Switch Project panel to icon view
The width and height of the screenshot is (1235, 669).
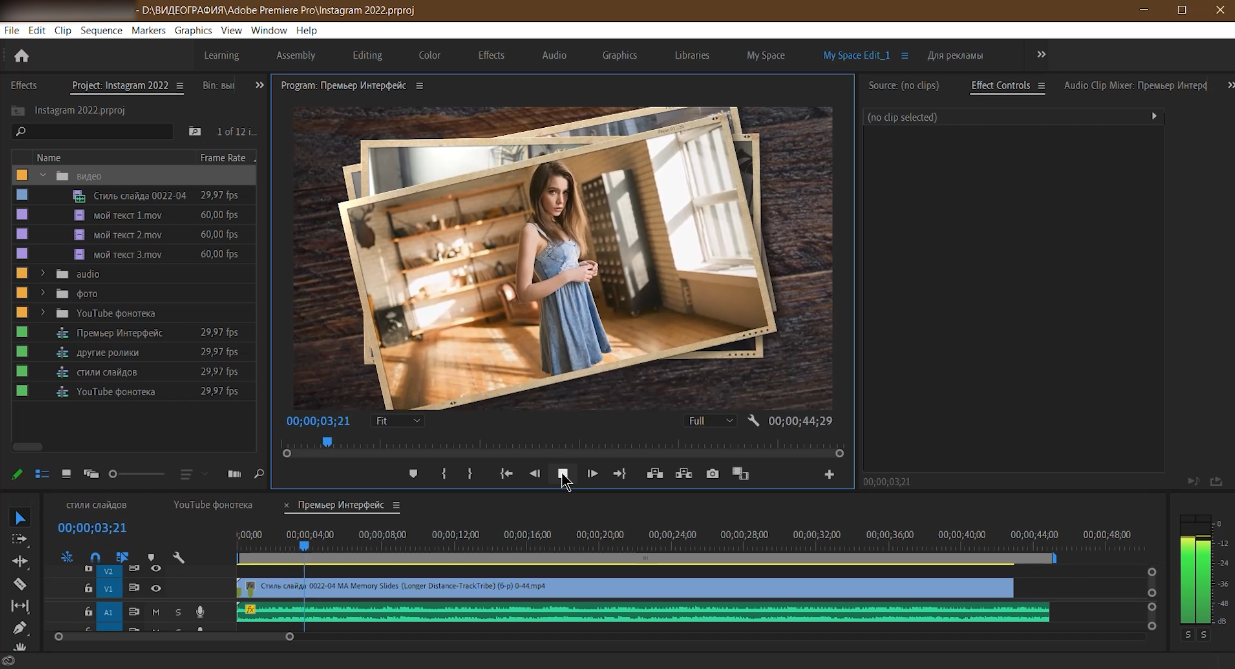(66, 474)
